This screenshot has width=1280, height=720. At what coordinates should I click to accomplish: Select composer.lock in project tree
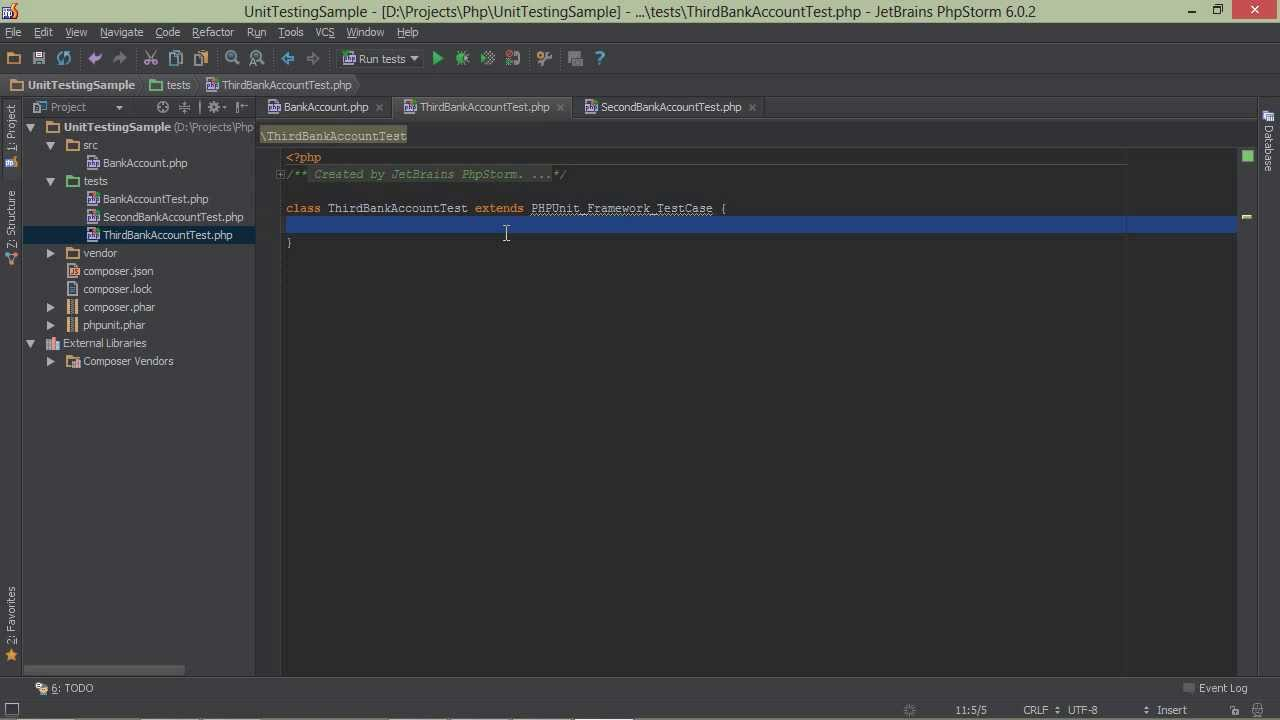click(117, 289)
